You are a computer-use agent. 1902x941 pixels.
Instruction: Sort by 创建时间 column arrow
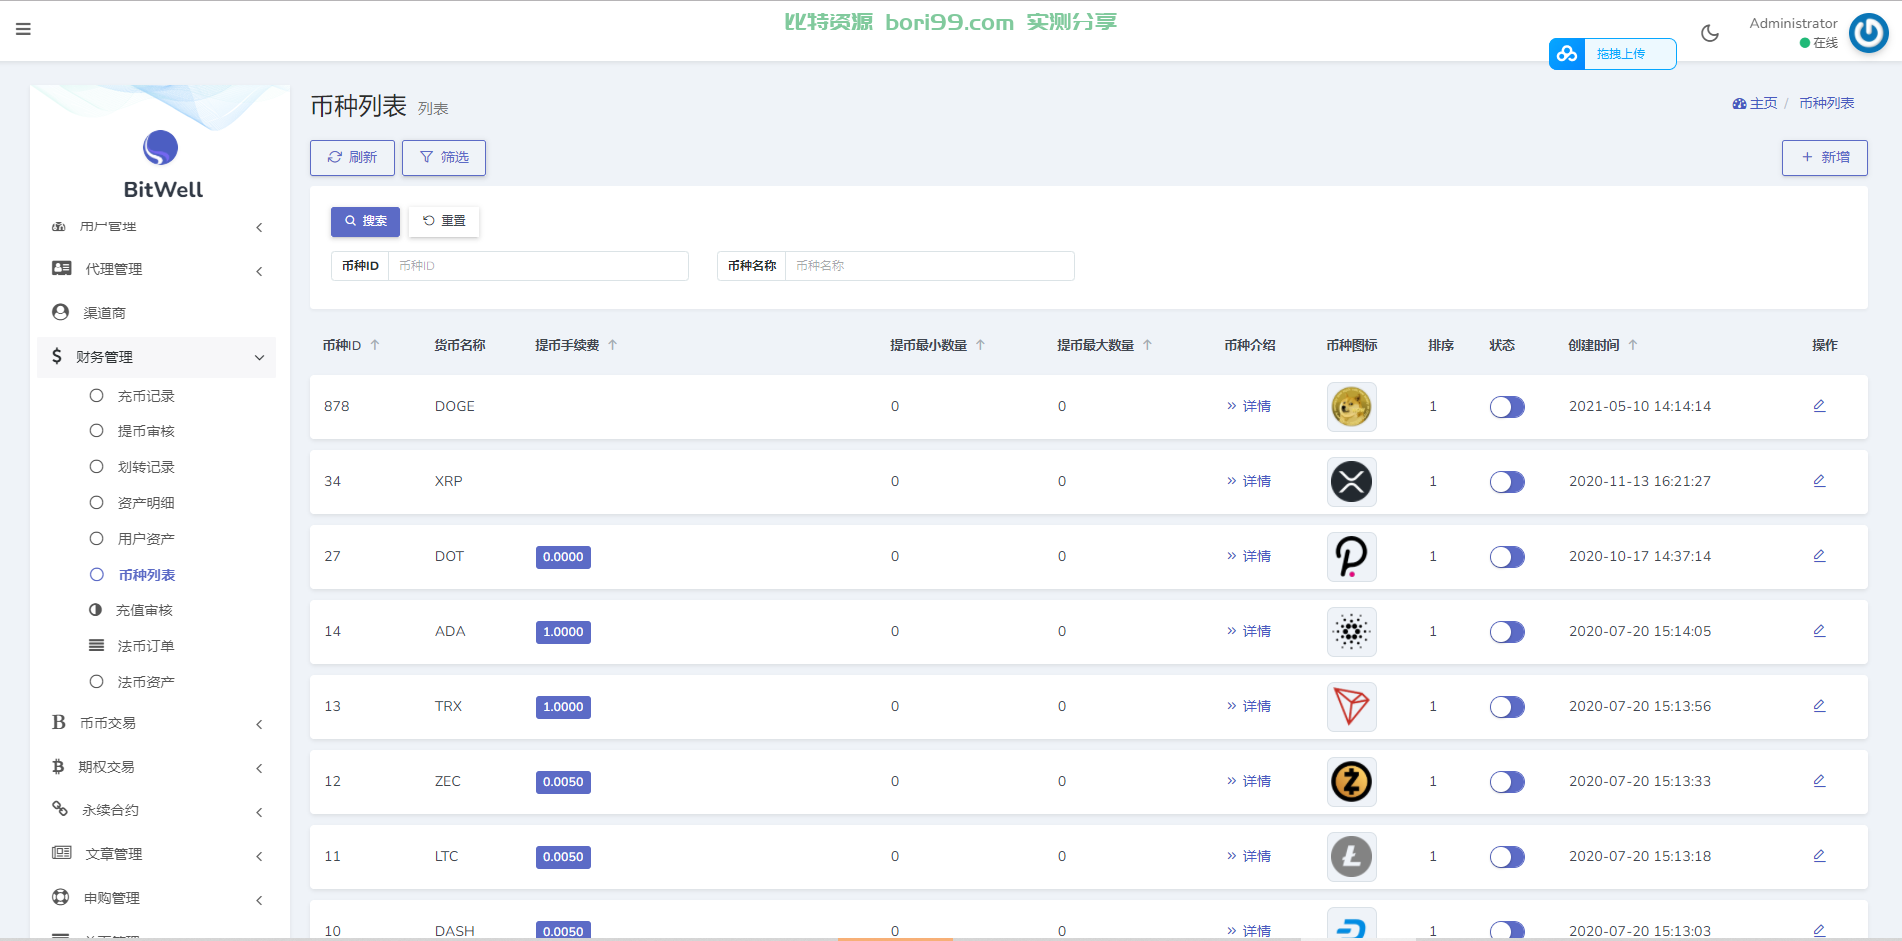1633,345
